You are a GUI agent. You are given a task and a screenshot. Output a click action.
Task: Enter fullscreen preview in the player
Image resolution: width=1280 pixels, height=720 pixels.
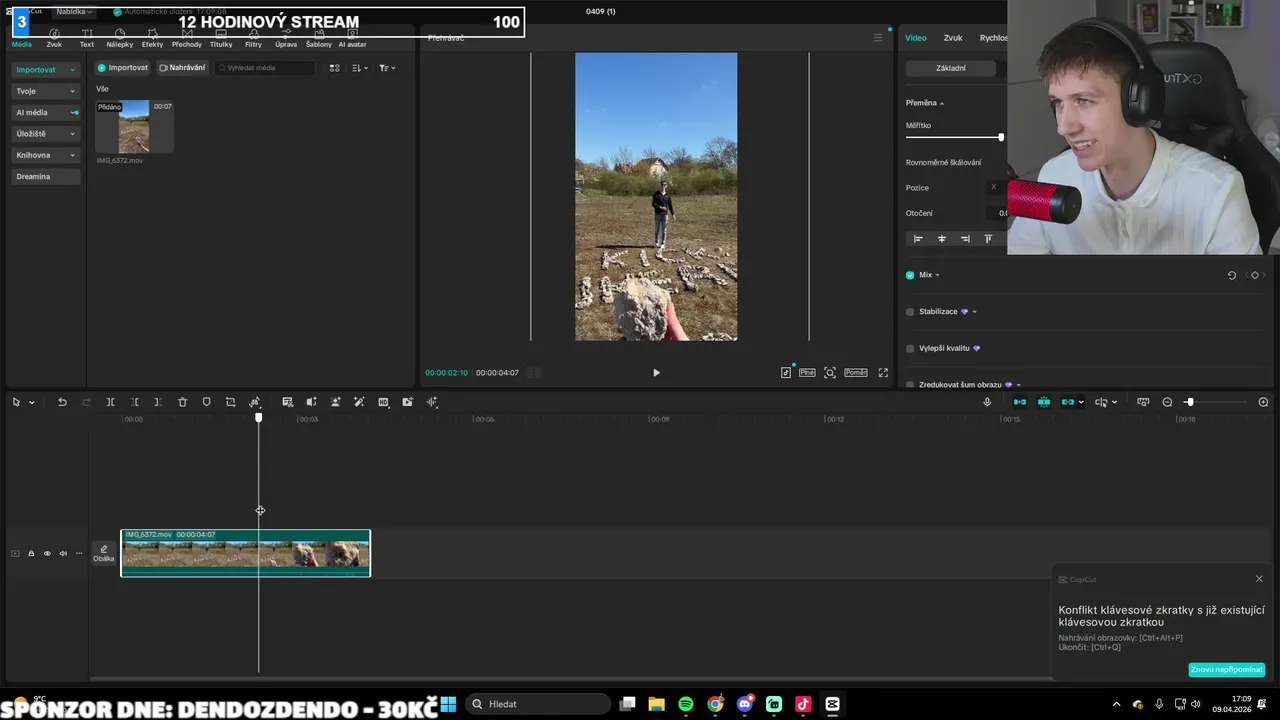(x=883, y=372)
